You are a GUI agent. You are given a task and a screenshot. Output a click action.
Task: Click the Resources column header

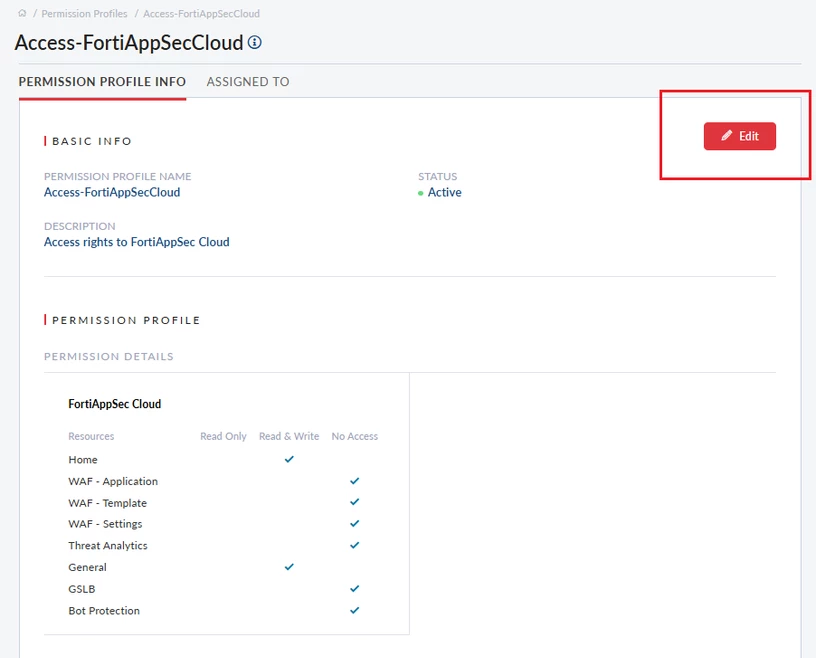click(x=91, y=436)
